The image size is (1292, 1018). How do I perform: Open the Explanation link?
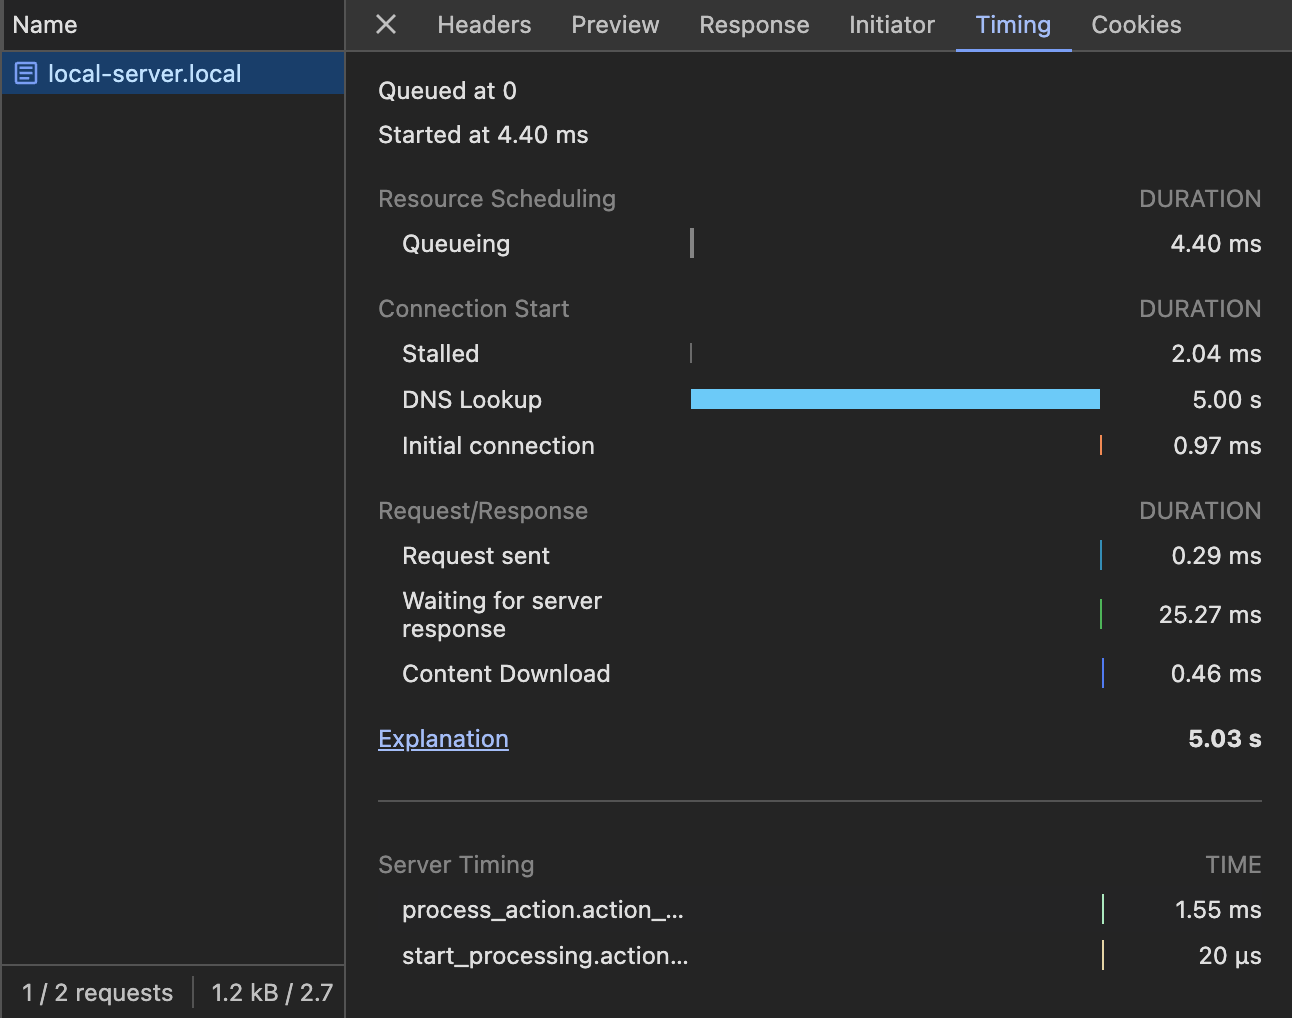point(443,739)
